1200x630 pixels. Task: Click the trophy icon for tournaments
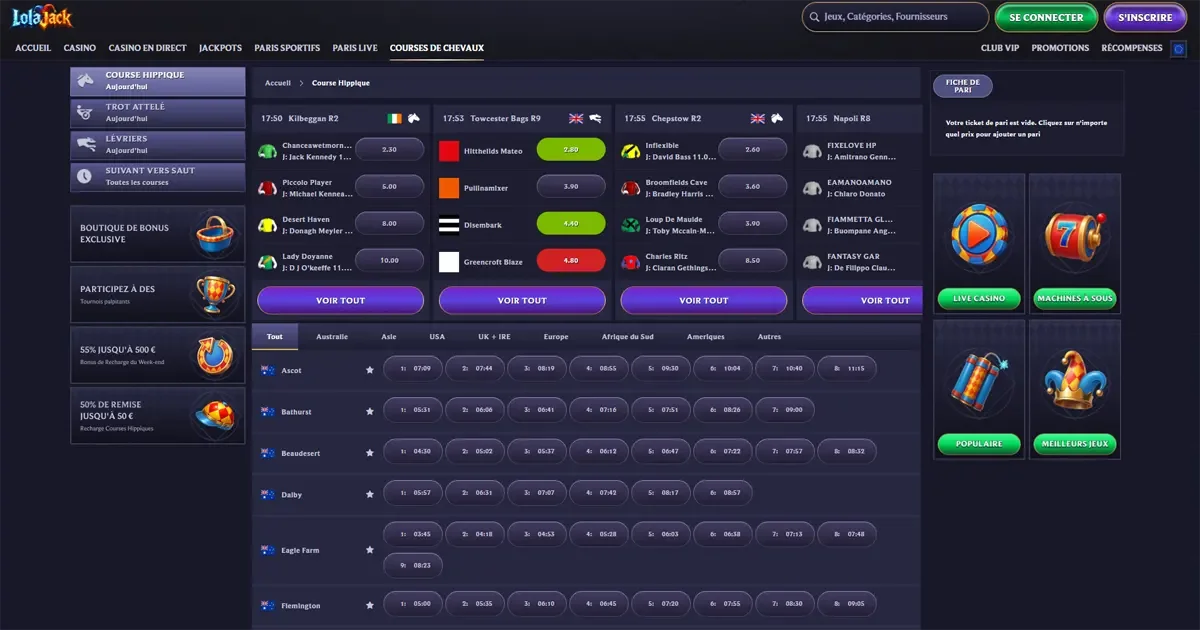click(214, 294)
